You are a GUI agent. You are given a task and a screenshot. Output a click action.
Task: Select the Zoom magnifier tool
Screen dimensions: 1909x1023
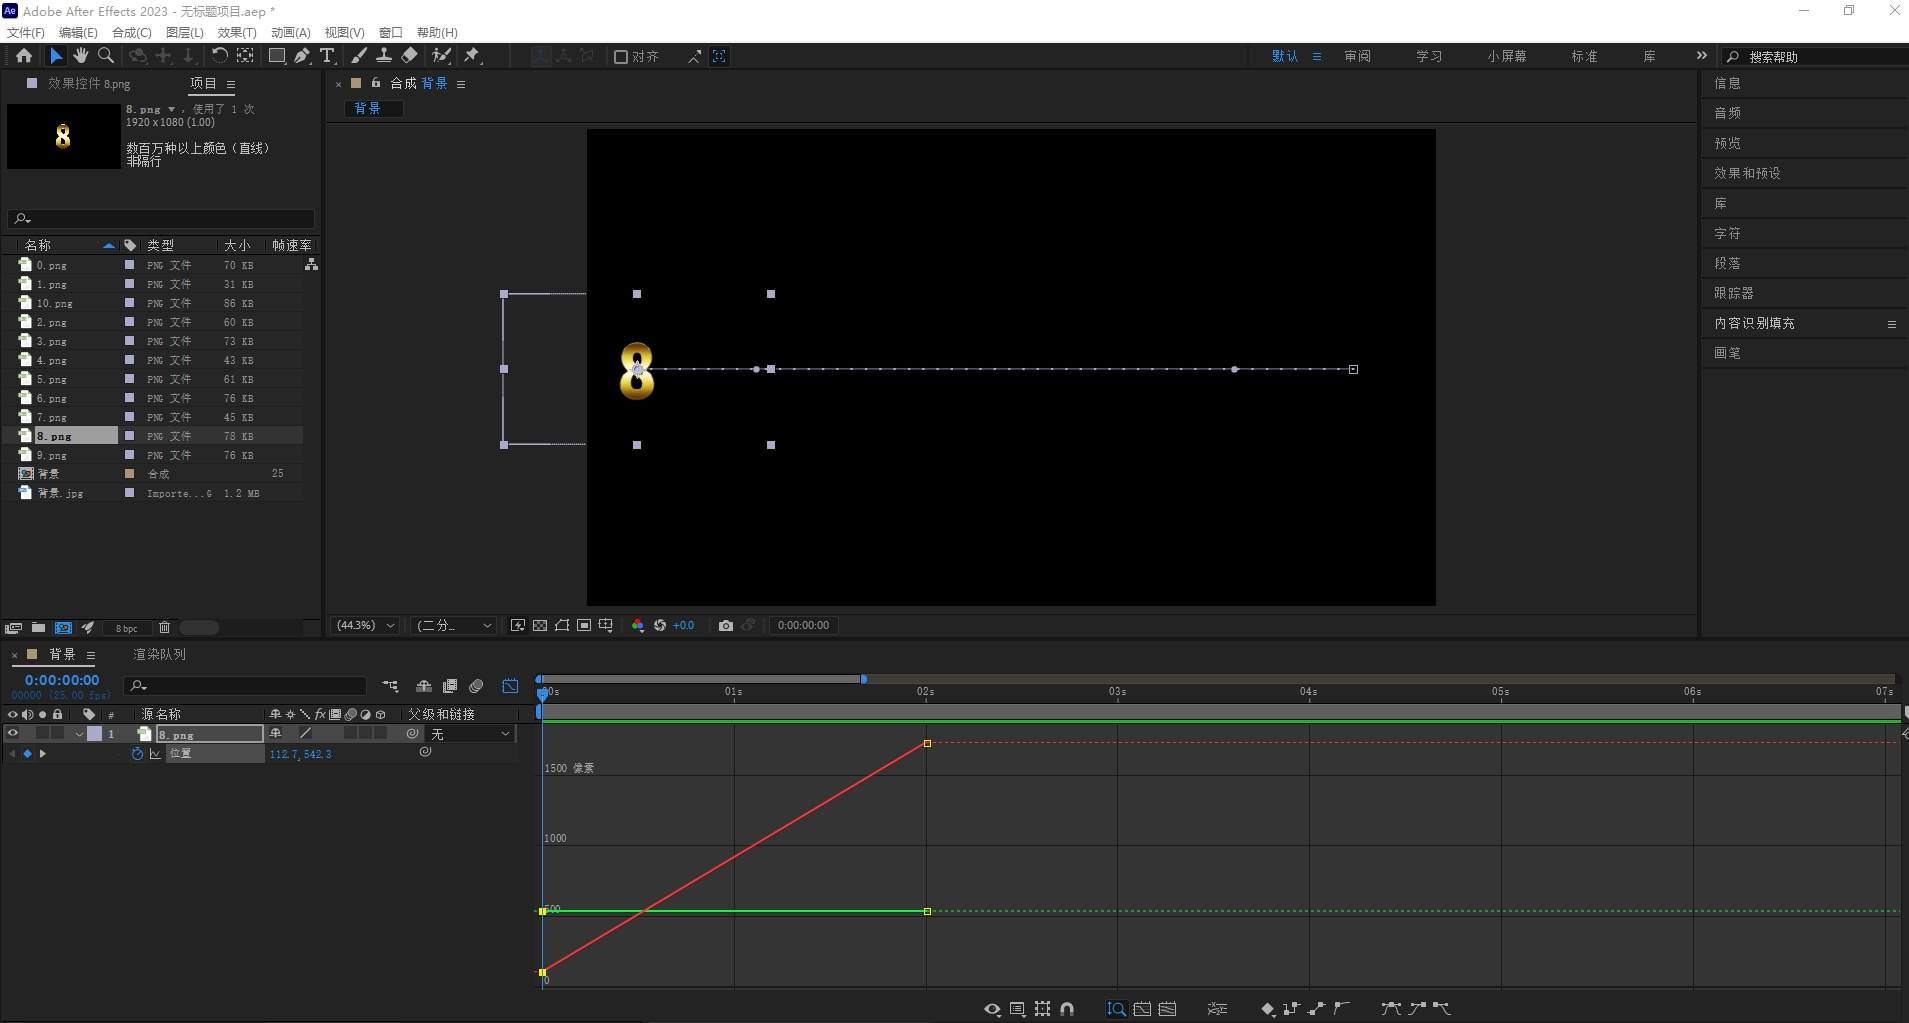106,56
